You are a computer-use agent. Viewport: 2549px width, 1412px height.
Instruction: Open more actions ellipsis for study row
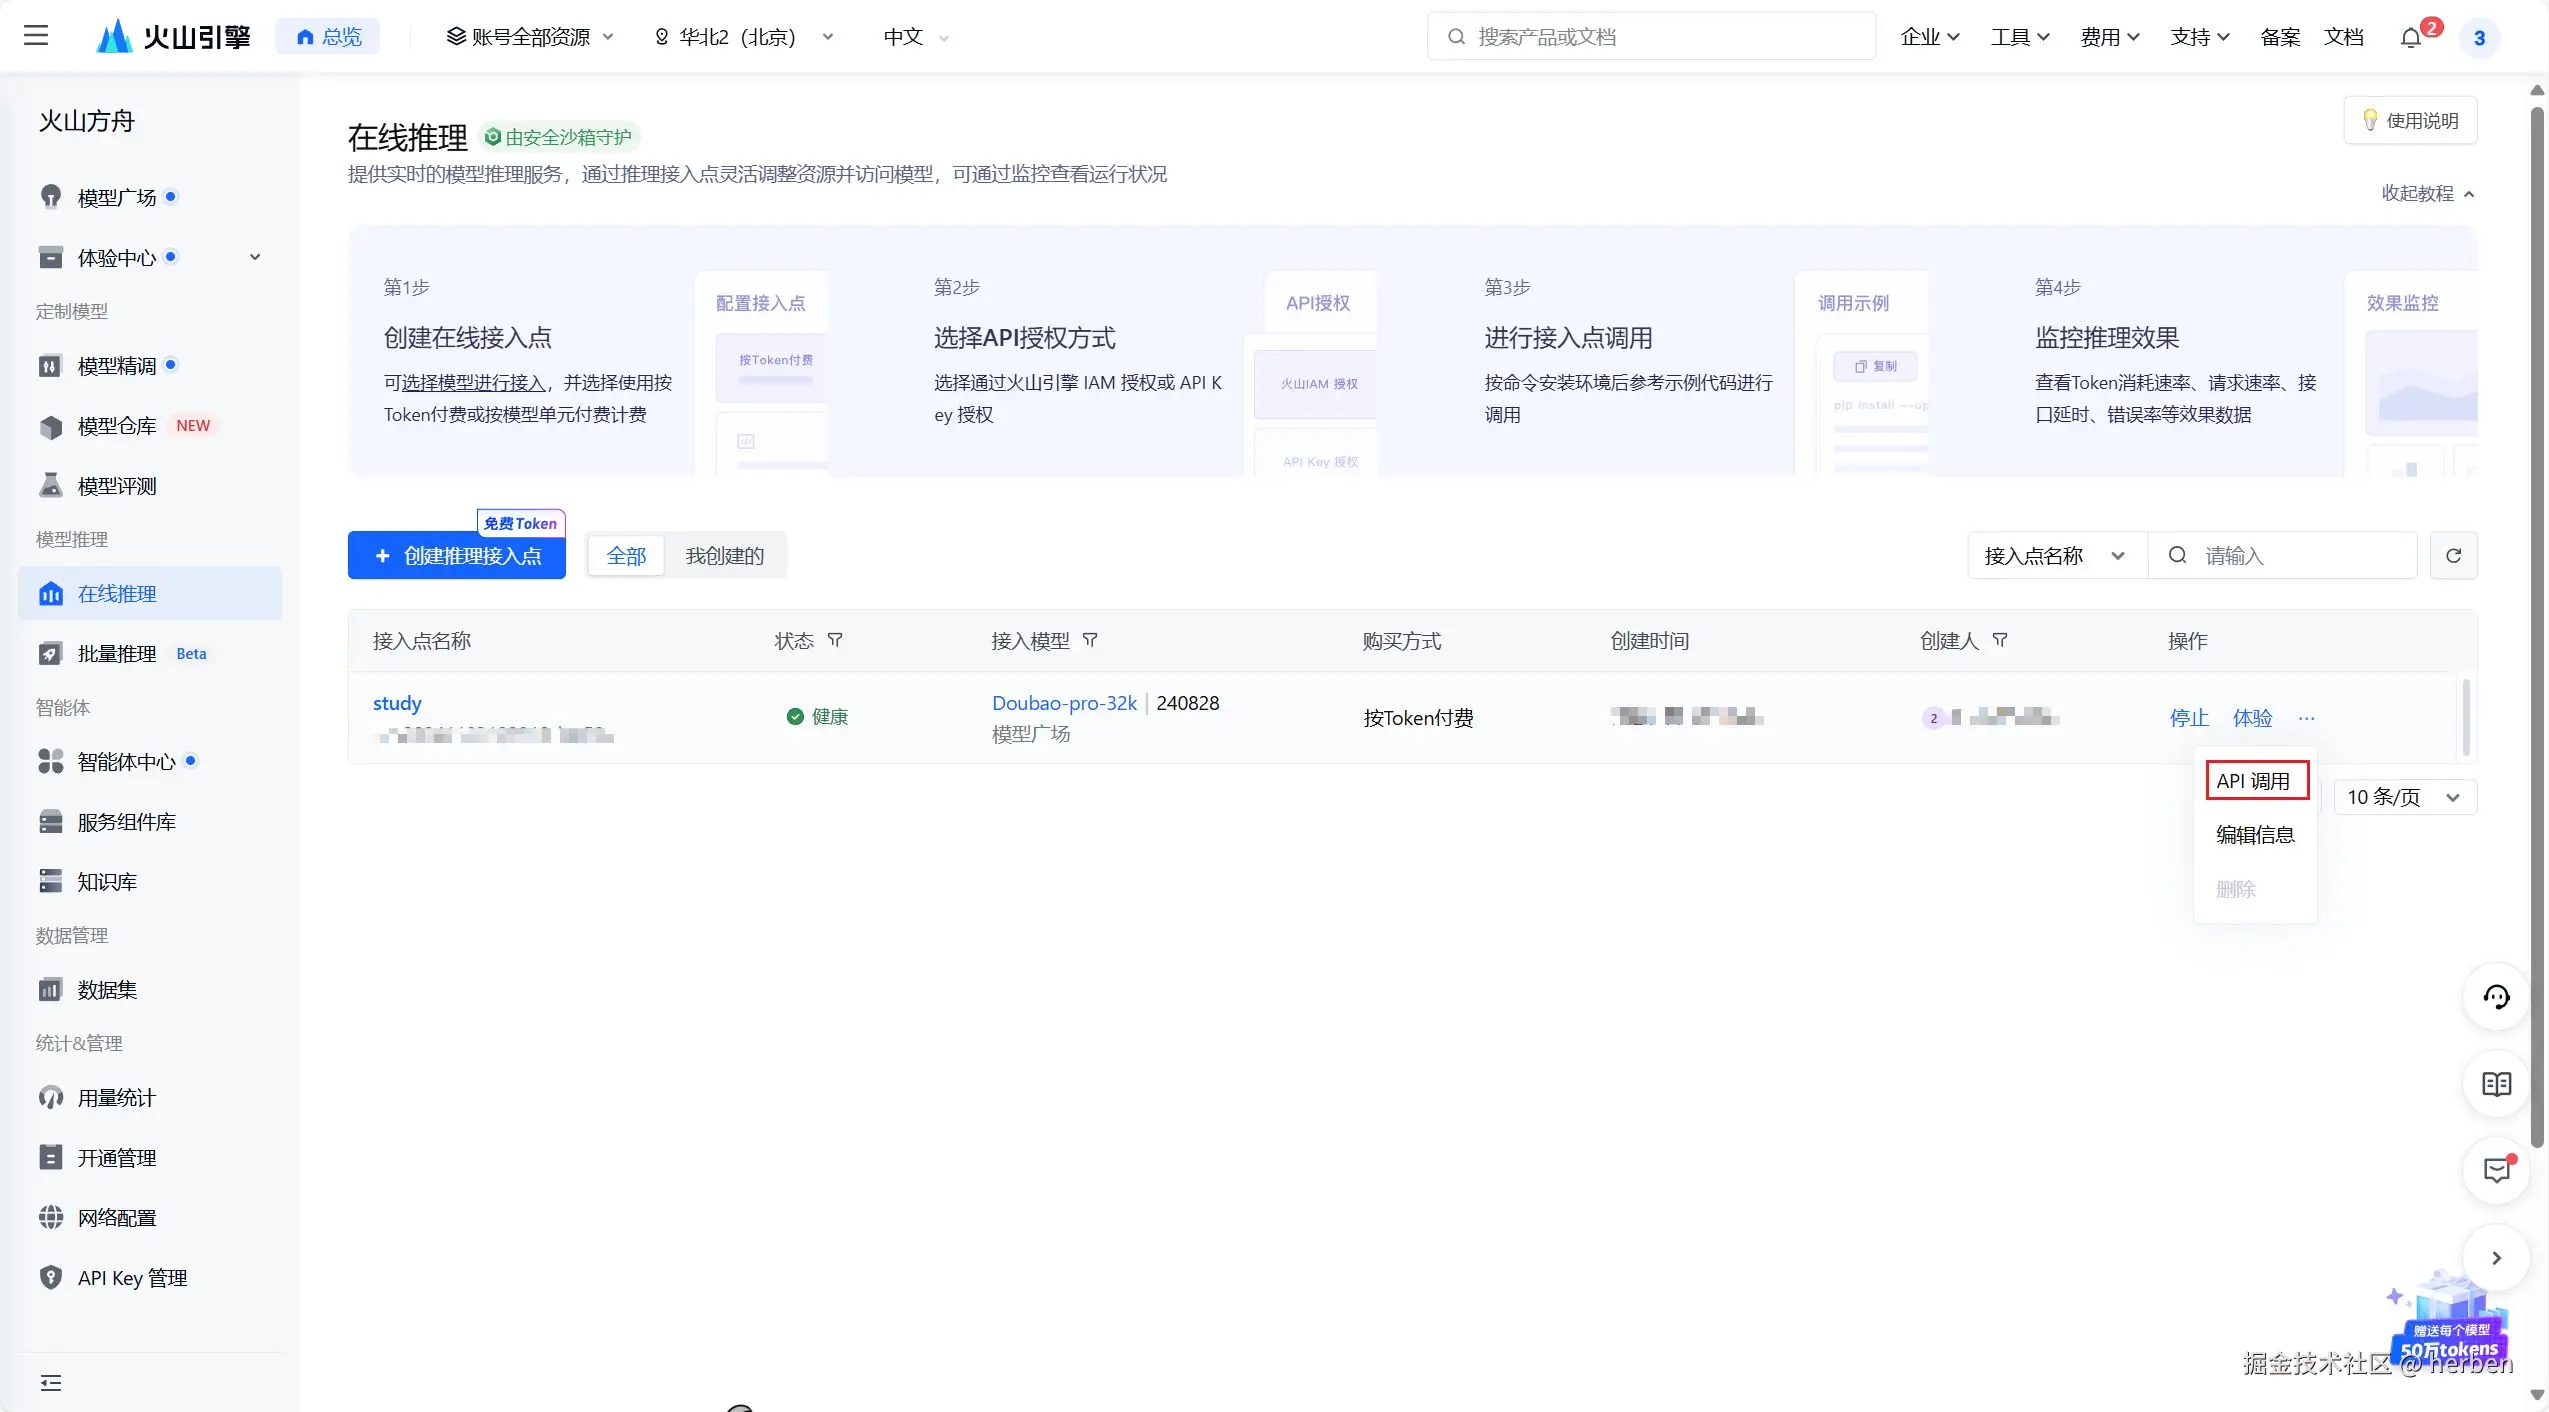2306,718
